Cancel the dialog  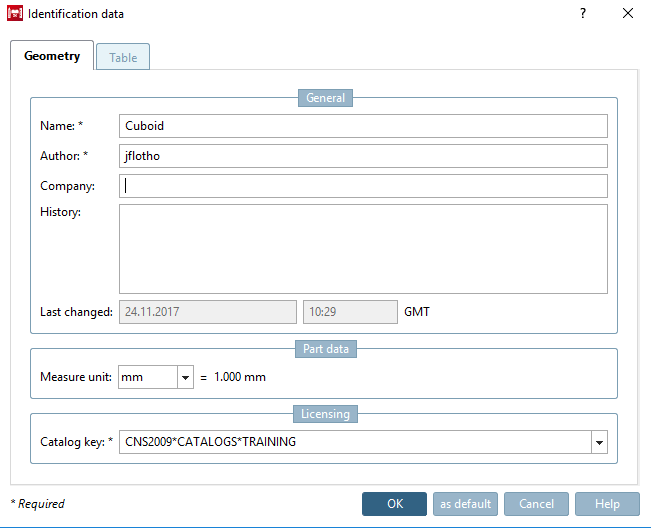point(536,504)
